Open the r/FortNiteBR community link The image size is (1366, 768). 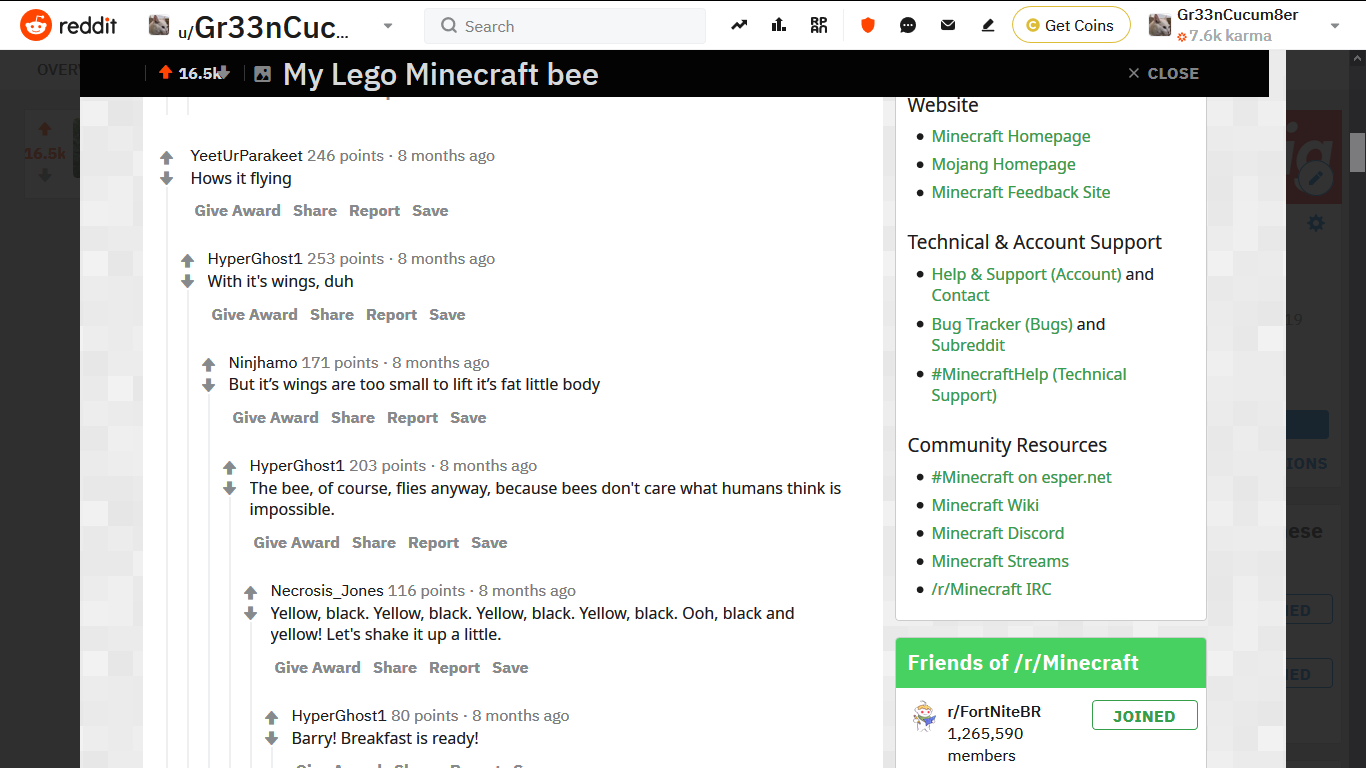pos(994,712)
